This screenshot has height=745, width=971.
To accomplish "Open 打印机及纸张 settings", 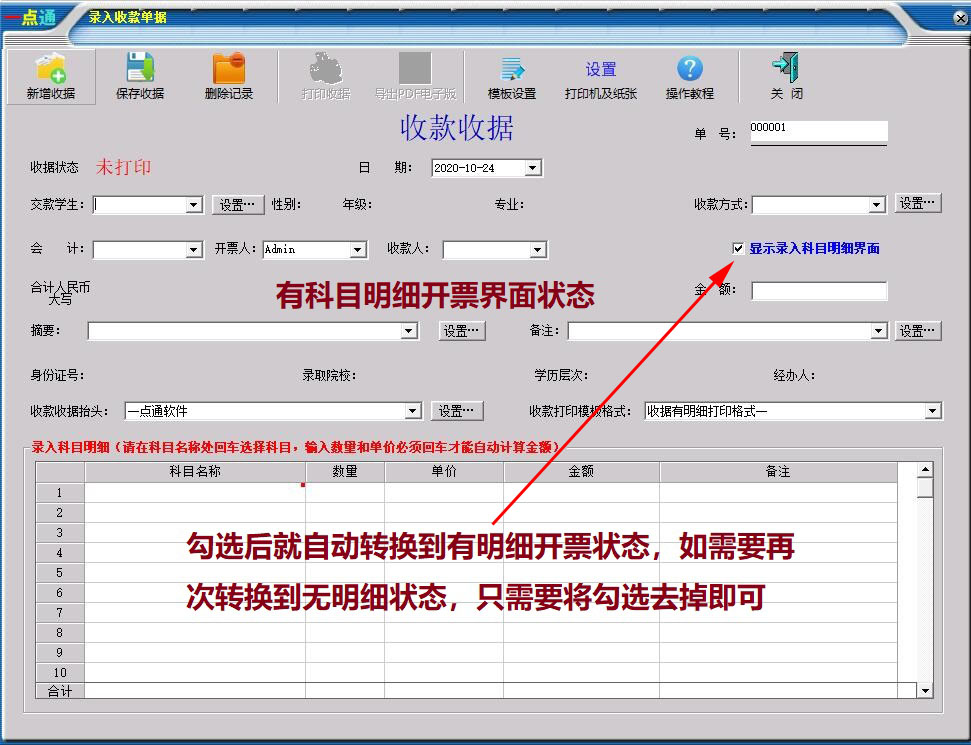I will [601, 79].
